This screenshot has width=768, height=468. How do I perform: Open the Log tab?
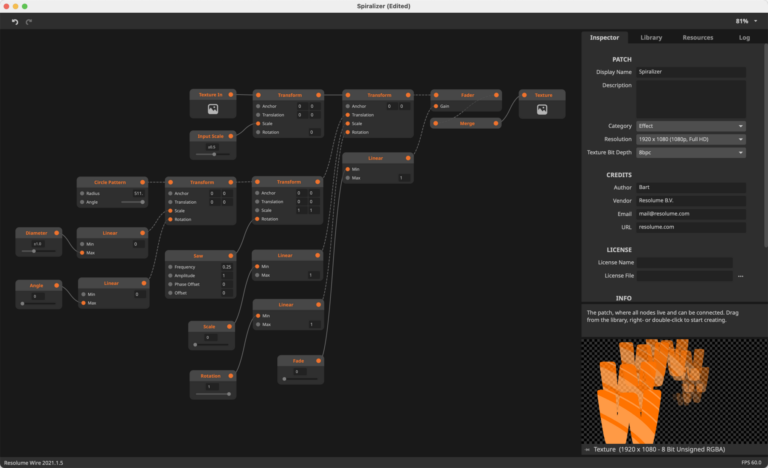tap(744, 37)
